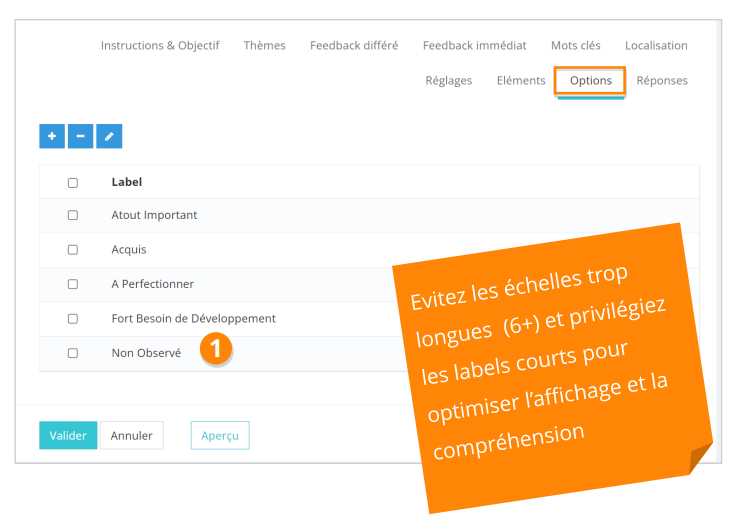Toggle the select-all checkbox beside Label header

pyautogui.click(x=73, y=183)
